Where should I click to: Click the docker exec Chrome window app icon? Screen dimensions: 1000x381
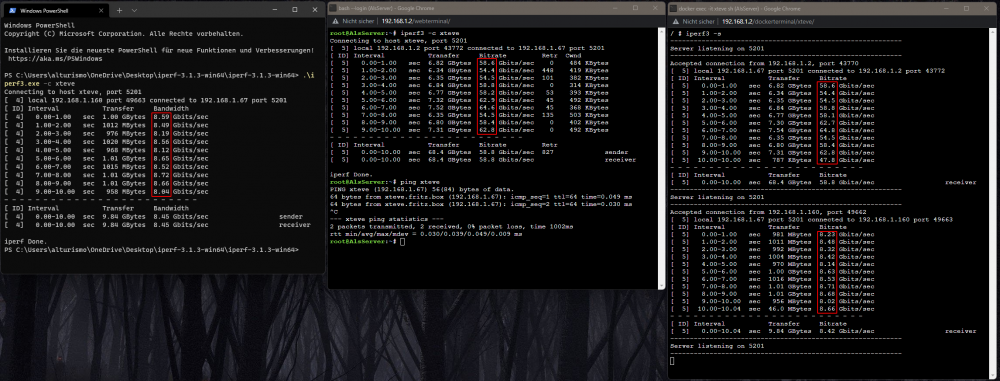674,8
